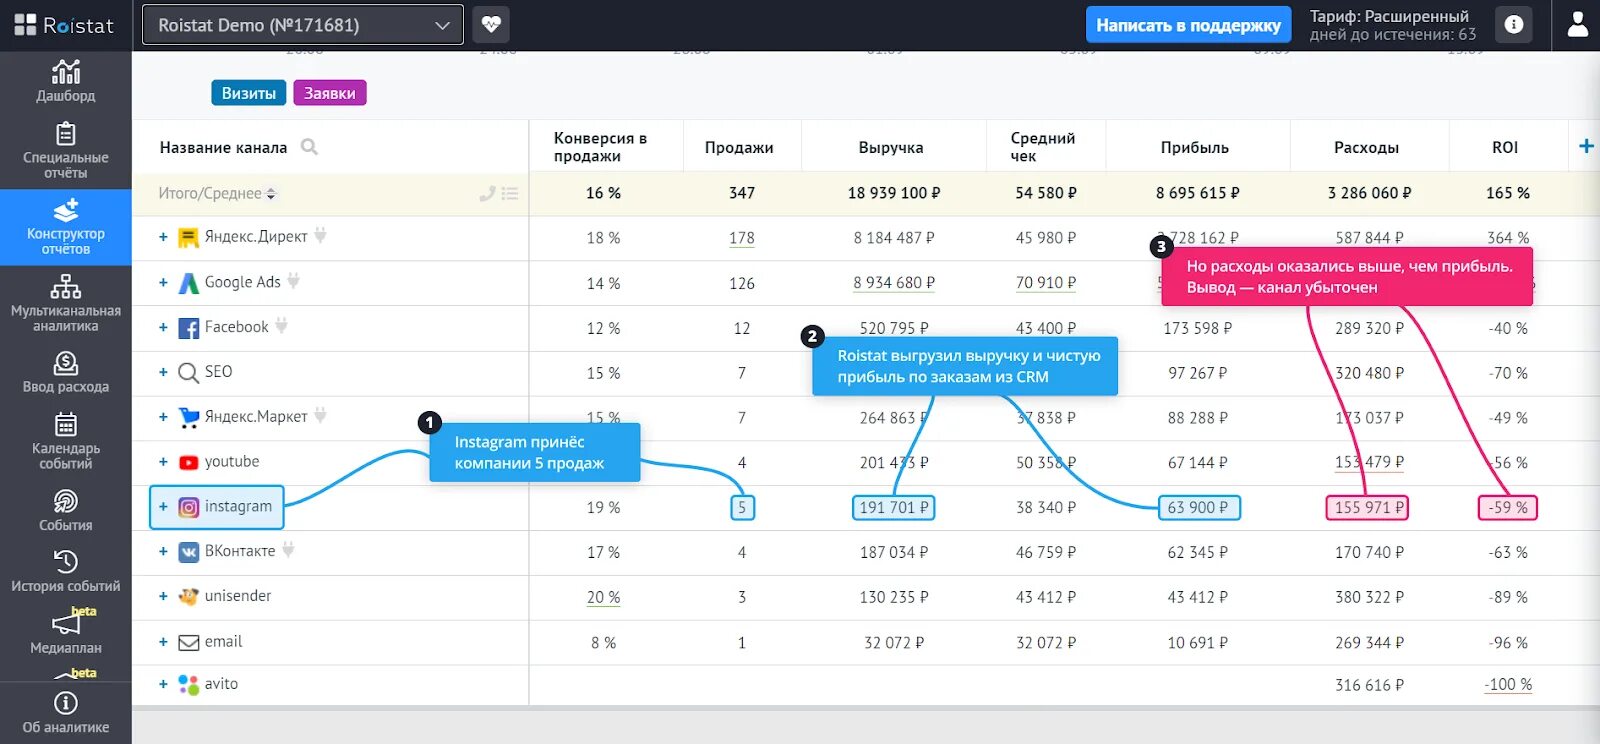Click plug icon next to Яндекс.Директ
1600x744 pixels.
320,236
